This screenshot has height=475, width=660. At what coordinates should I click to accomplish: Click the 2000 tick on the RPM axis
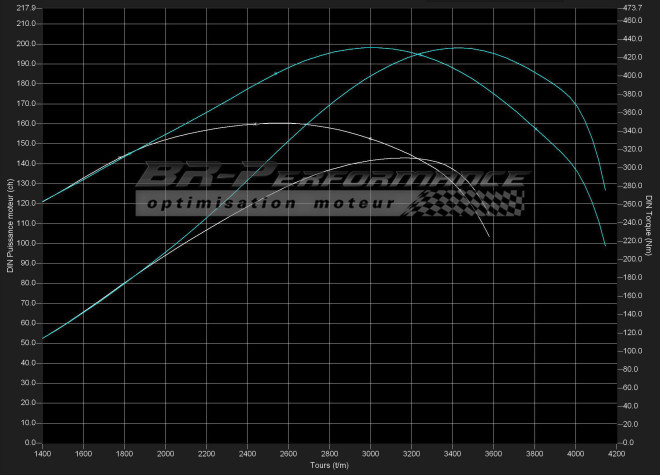tap(165, 453)
